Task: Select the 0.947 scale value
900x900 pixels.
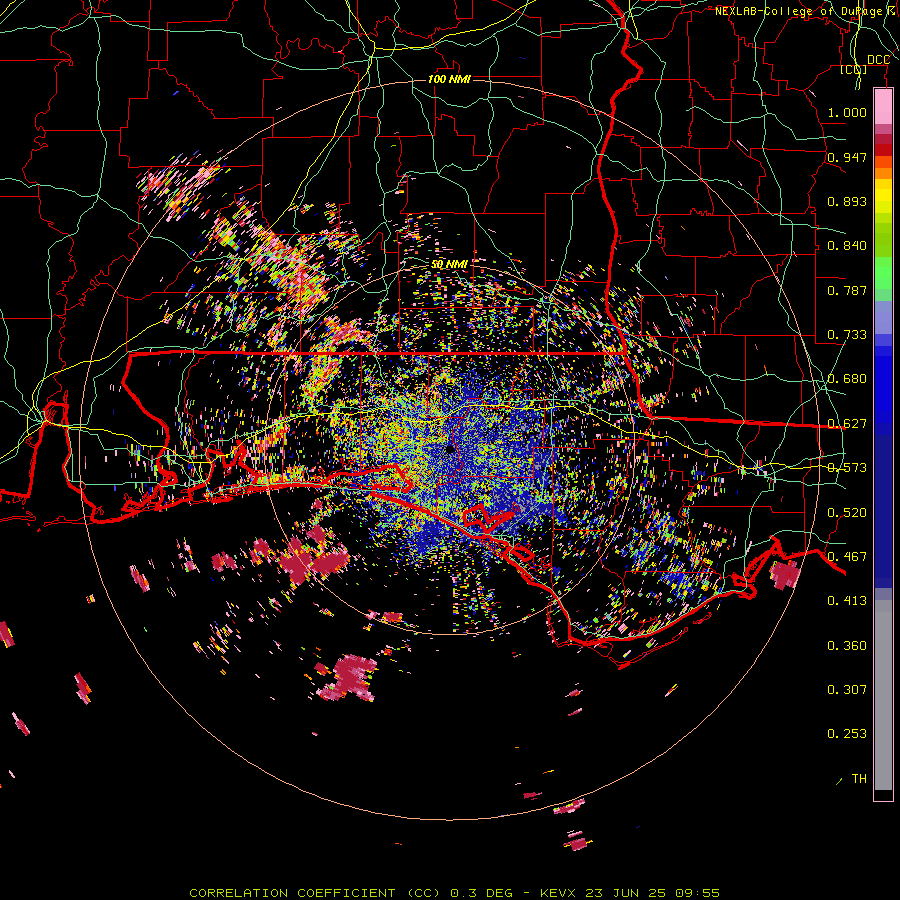Action: [847, 157]
